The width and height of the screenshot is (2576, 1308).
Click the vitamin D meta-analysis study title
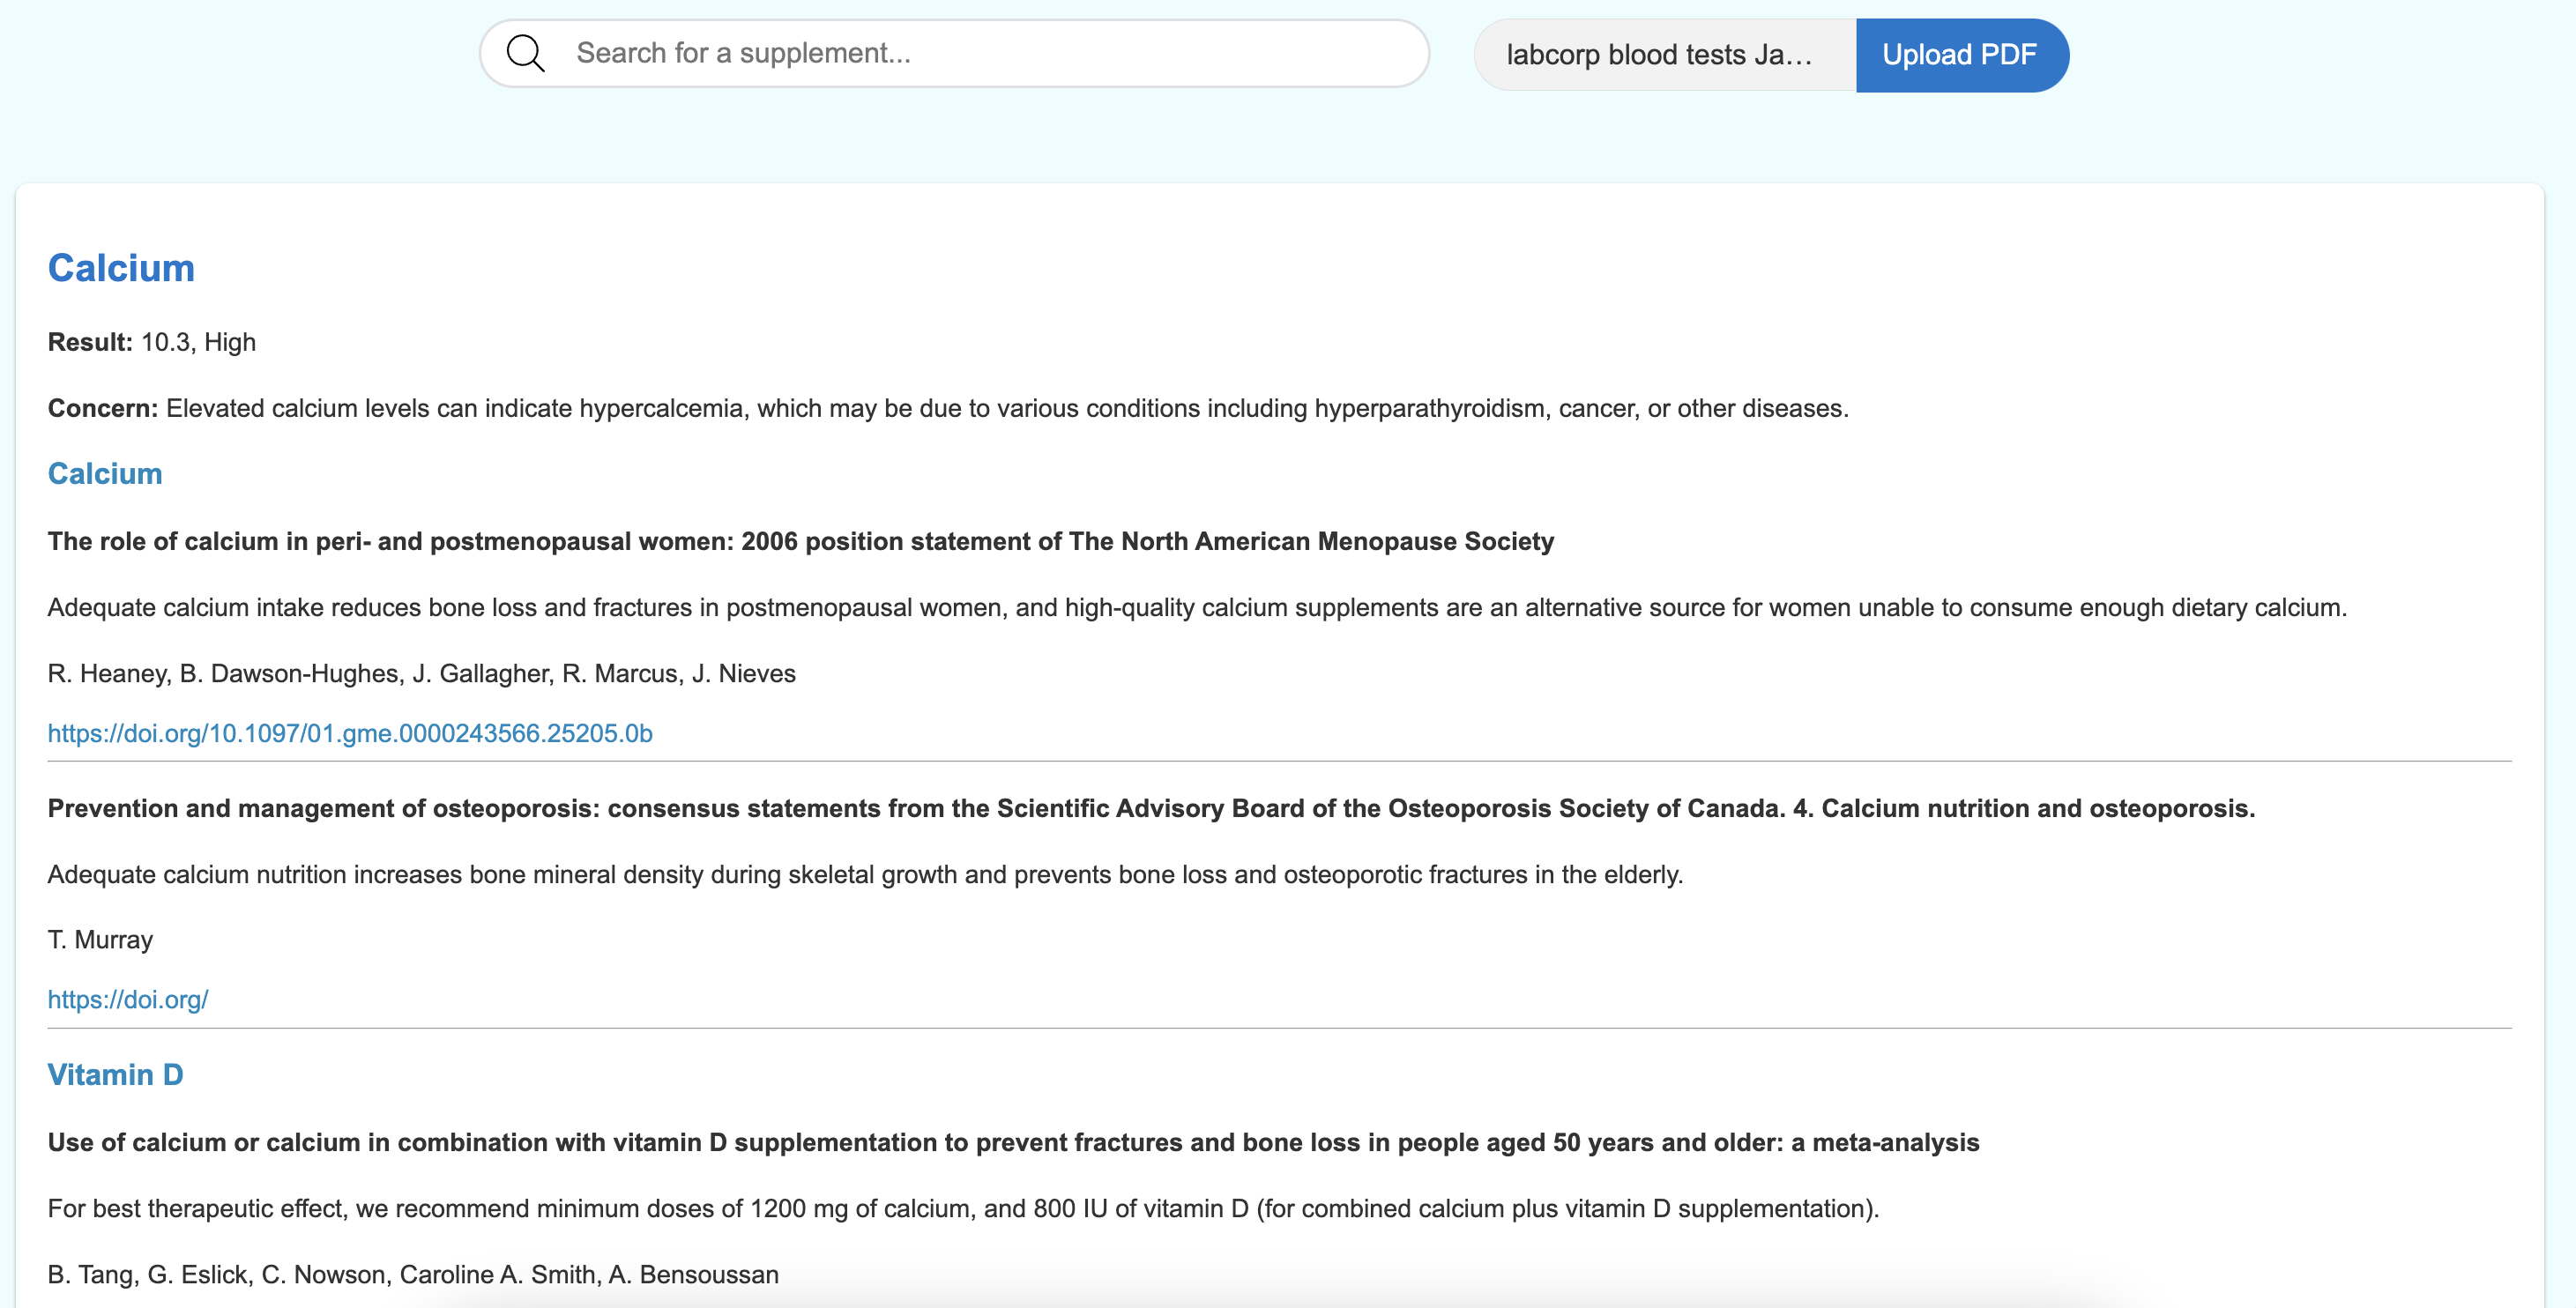pyautogui.click(x=1012, y=1142)
